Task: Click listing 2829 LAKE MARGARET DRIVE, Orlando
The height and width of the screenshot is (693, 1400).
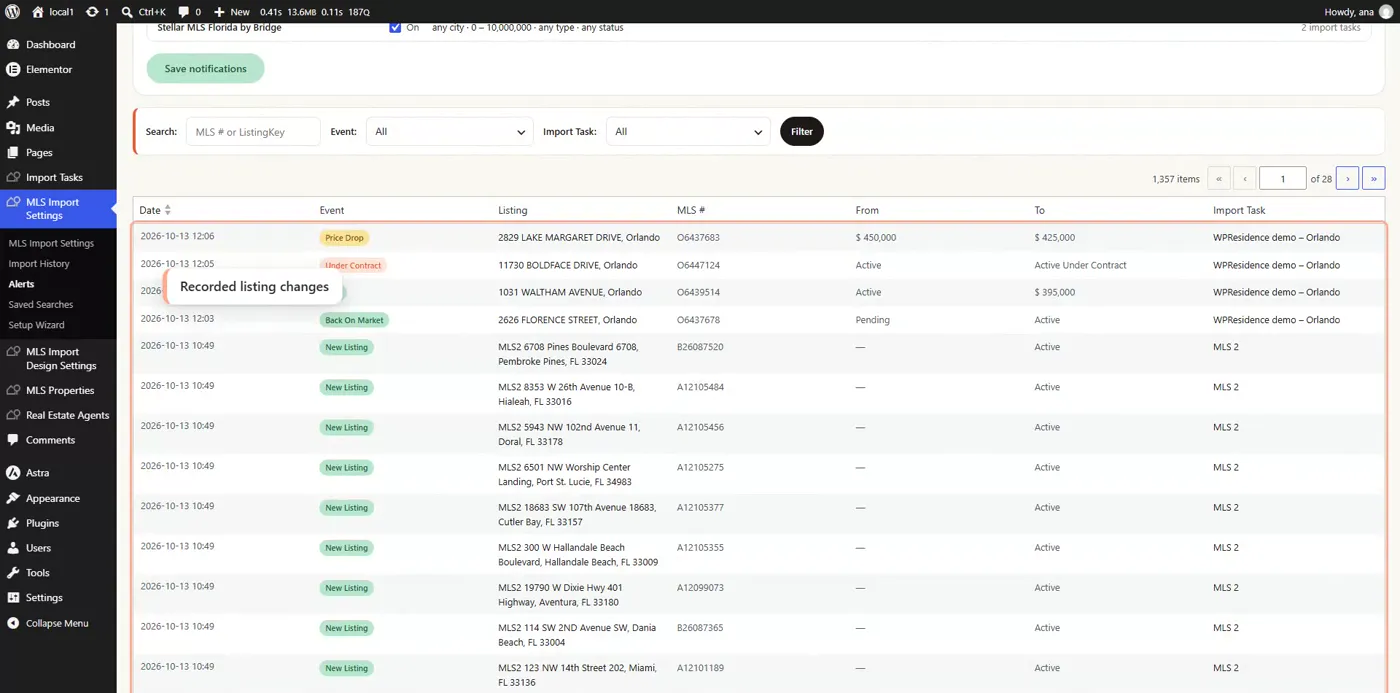Action: tap(579, 238)
